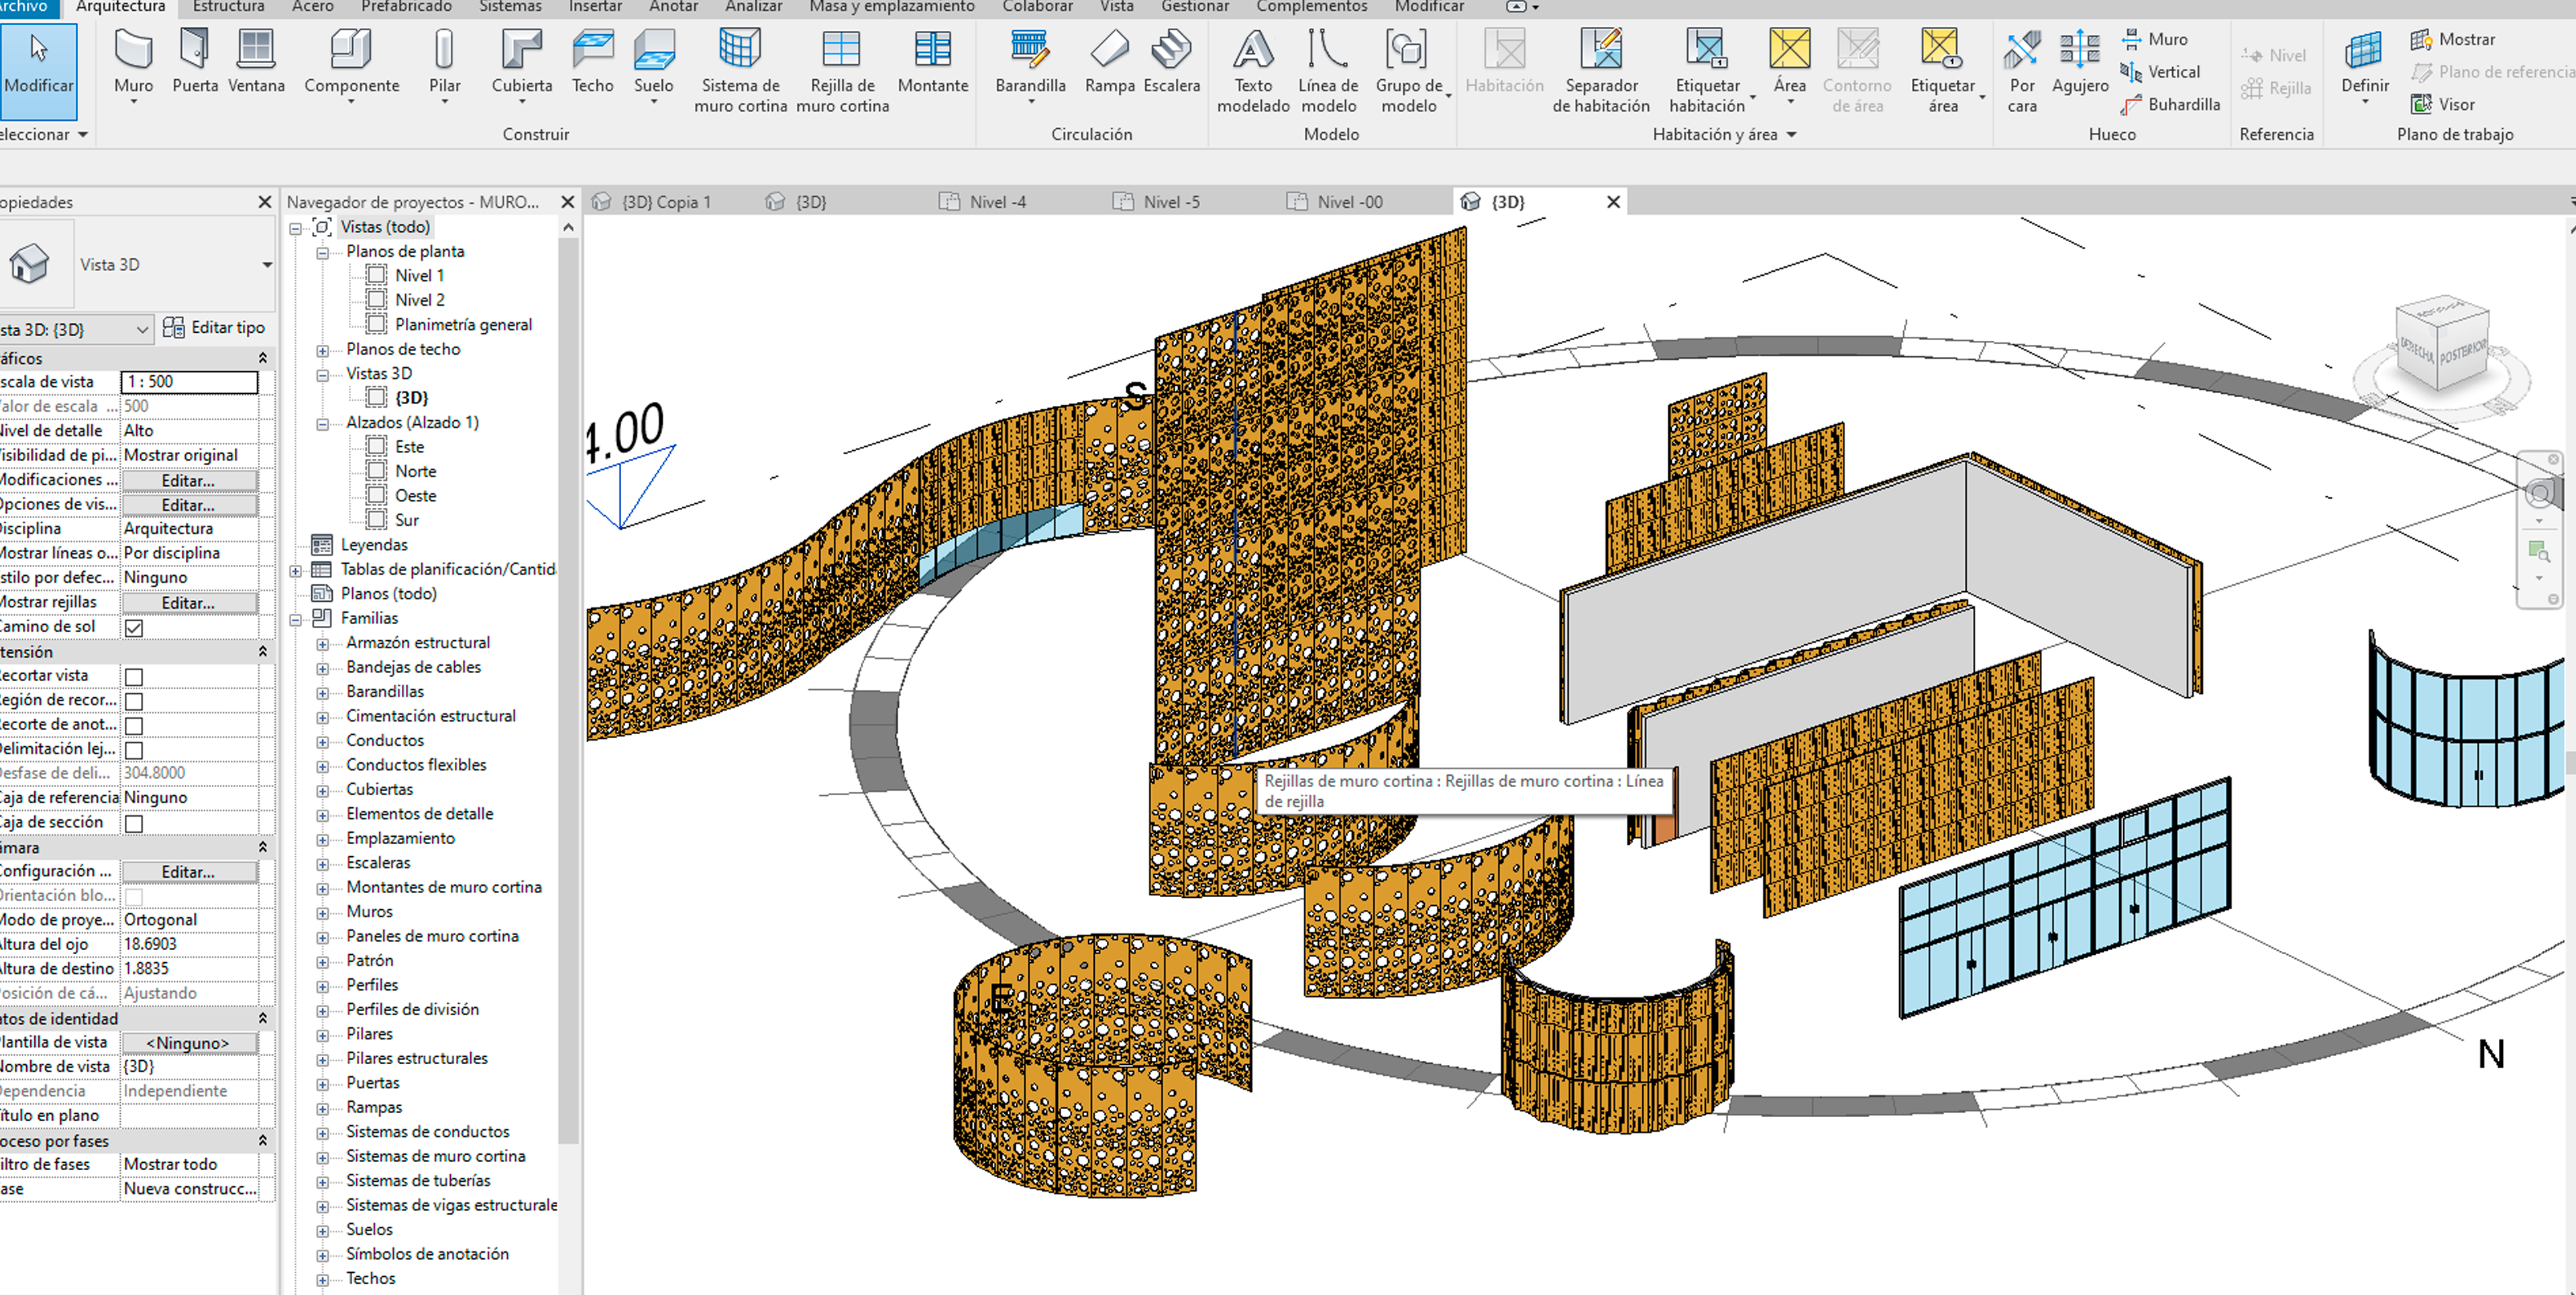Image resolution: width=2576 pixels, height=1295 pixels.
Task: Select the Ventana window tool
Action: click(256, 62)
